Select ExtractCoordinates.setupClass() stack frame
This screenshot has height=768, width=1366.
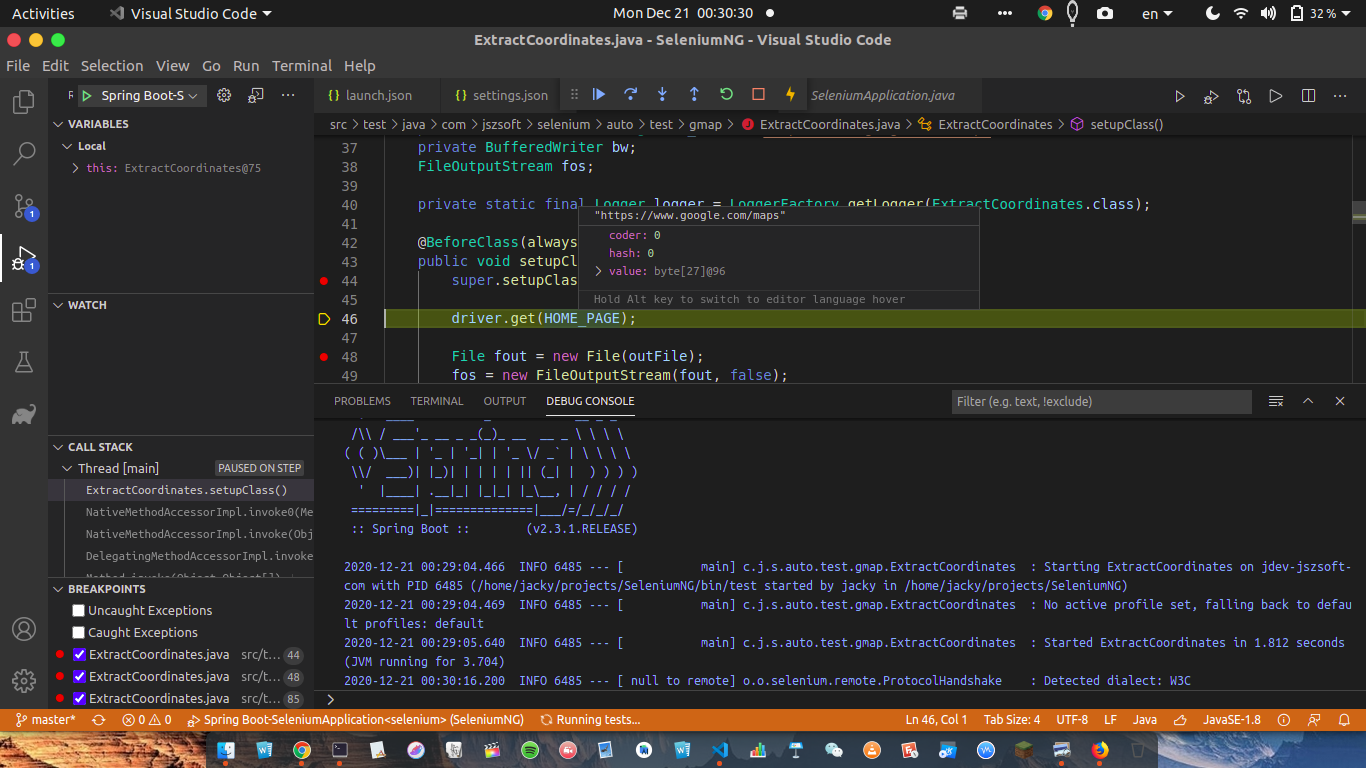tap(181, 490)
